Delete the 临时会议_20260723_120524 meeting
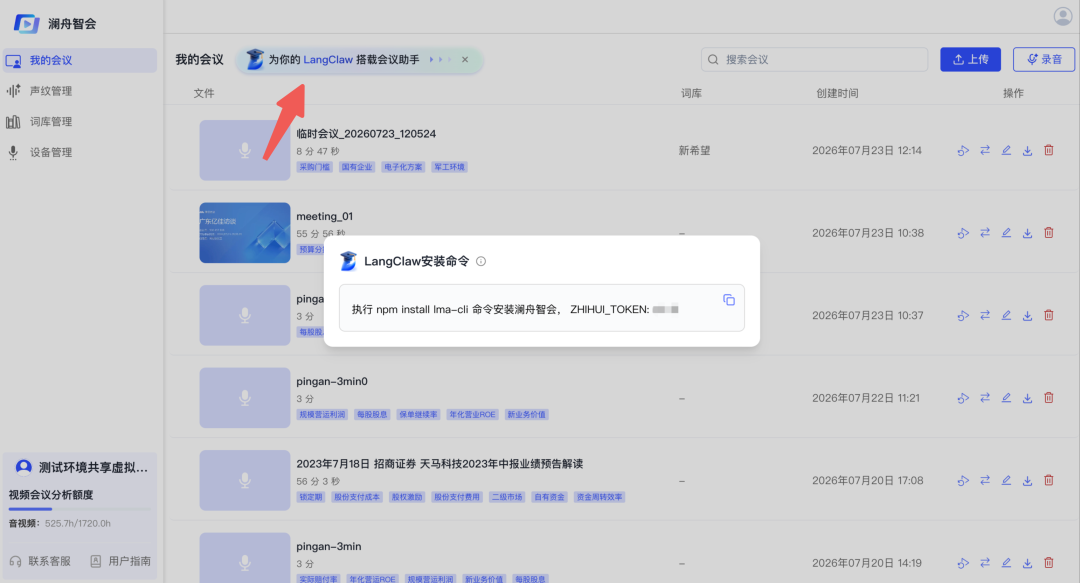 1048,150
